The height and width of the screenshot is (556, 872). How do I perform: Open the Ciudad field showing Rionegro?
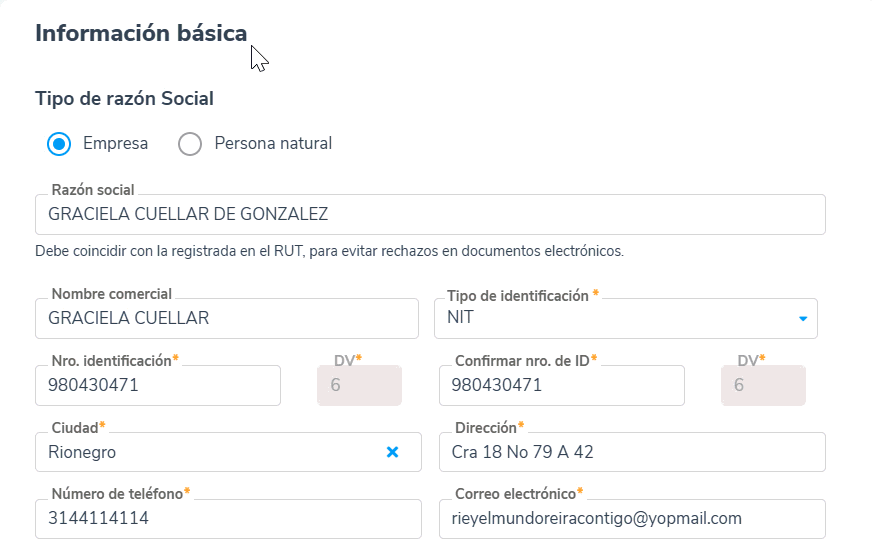pyautogui.click(x=205, y=452)
